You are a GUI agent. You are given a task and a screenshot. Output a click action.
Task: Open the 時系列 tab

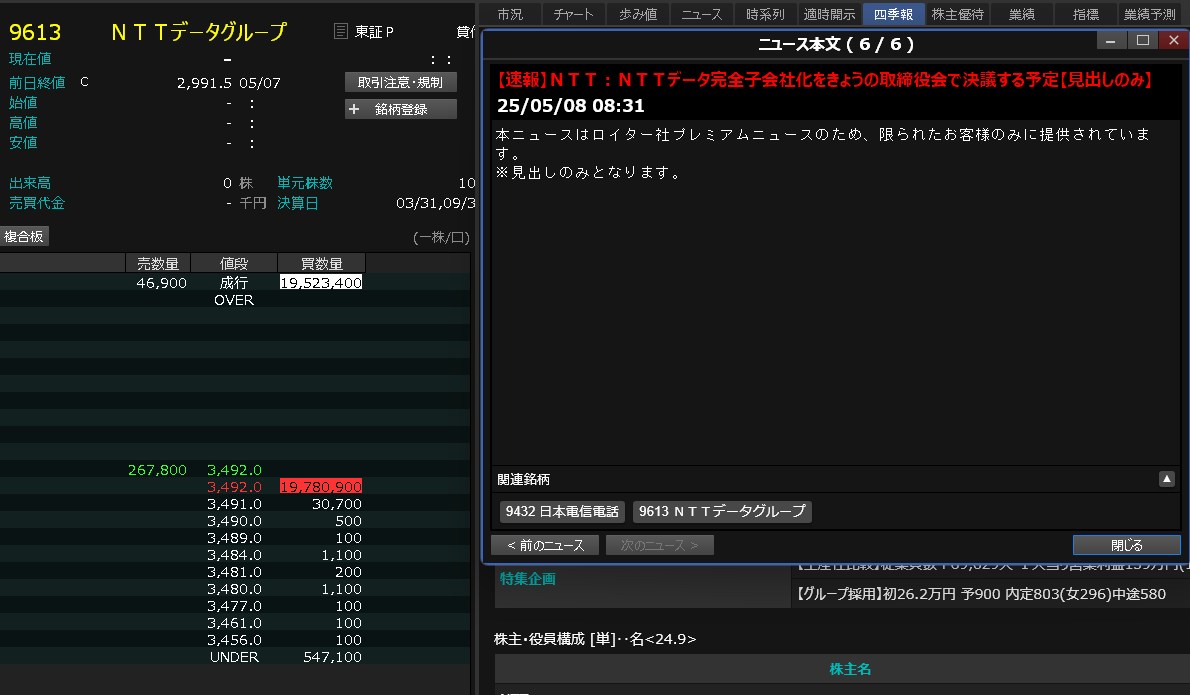point(765,14)
